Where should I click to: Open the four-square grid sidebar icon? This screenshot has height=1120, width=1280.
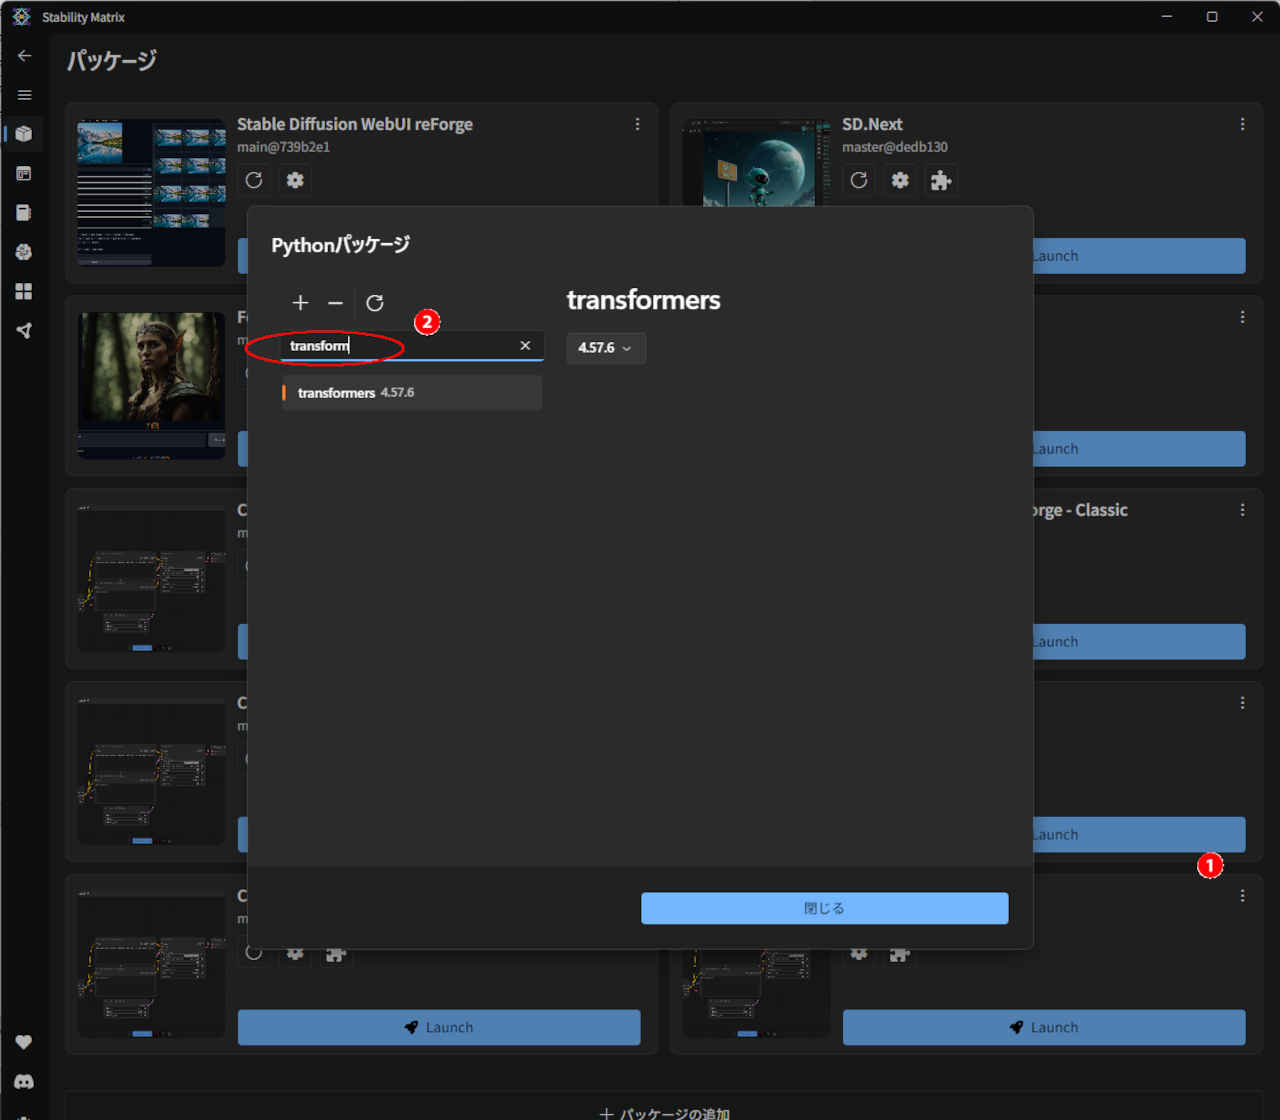point(24,291)
